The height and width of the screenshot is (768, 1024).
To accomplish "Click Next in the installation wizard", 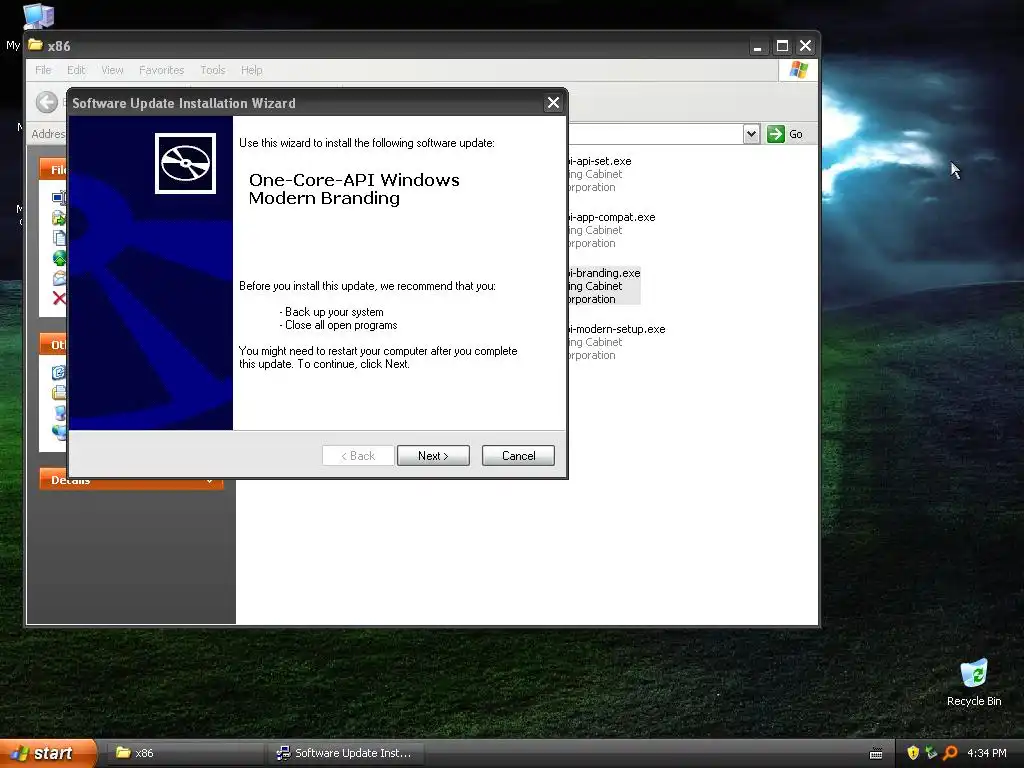I will (x=433, y=456).
